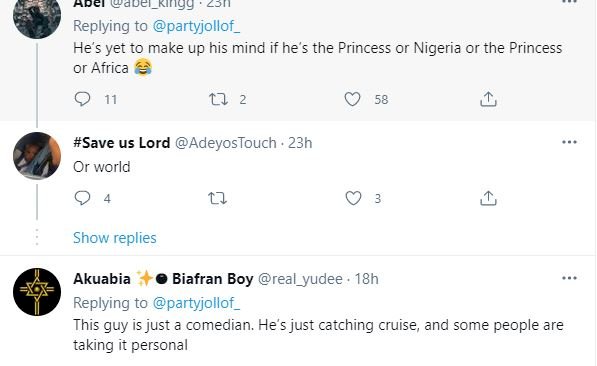View #Save us Lord profile picture
This screenshot has height=366, width=597.
[37, 155]
